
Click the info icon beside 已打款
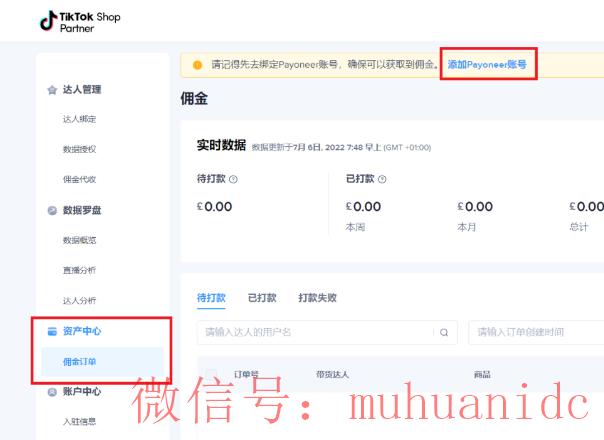[382, 179]
